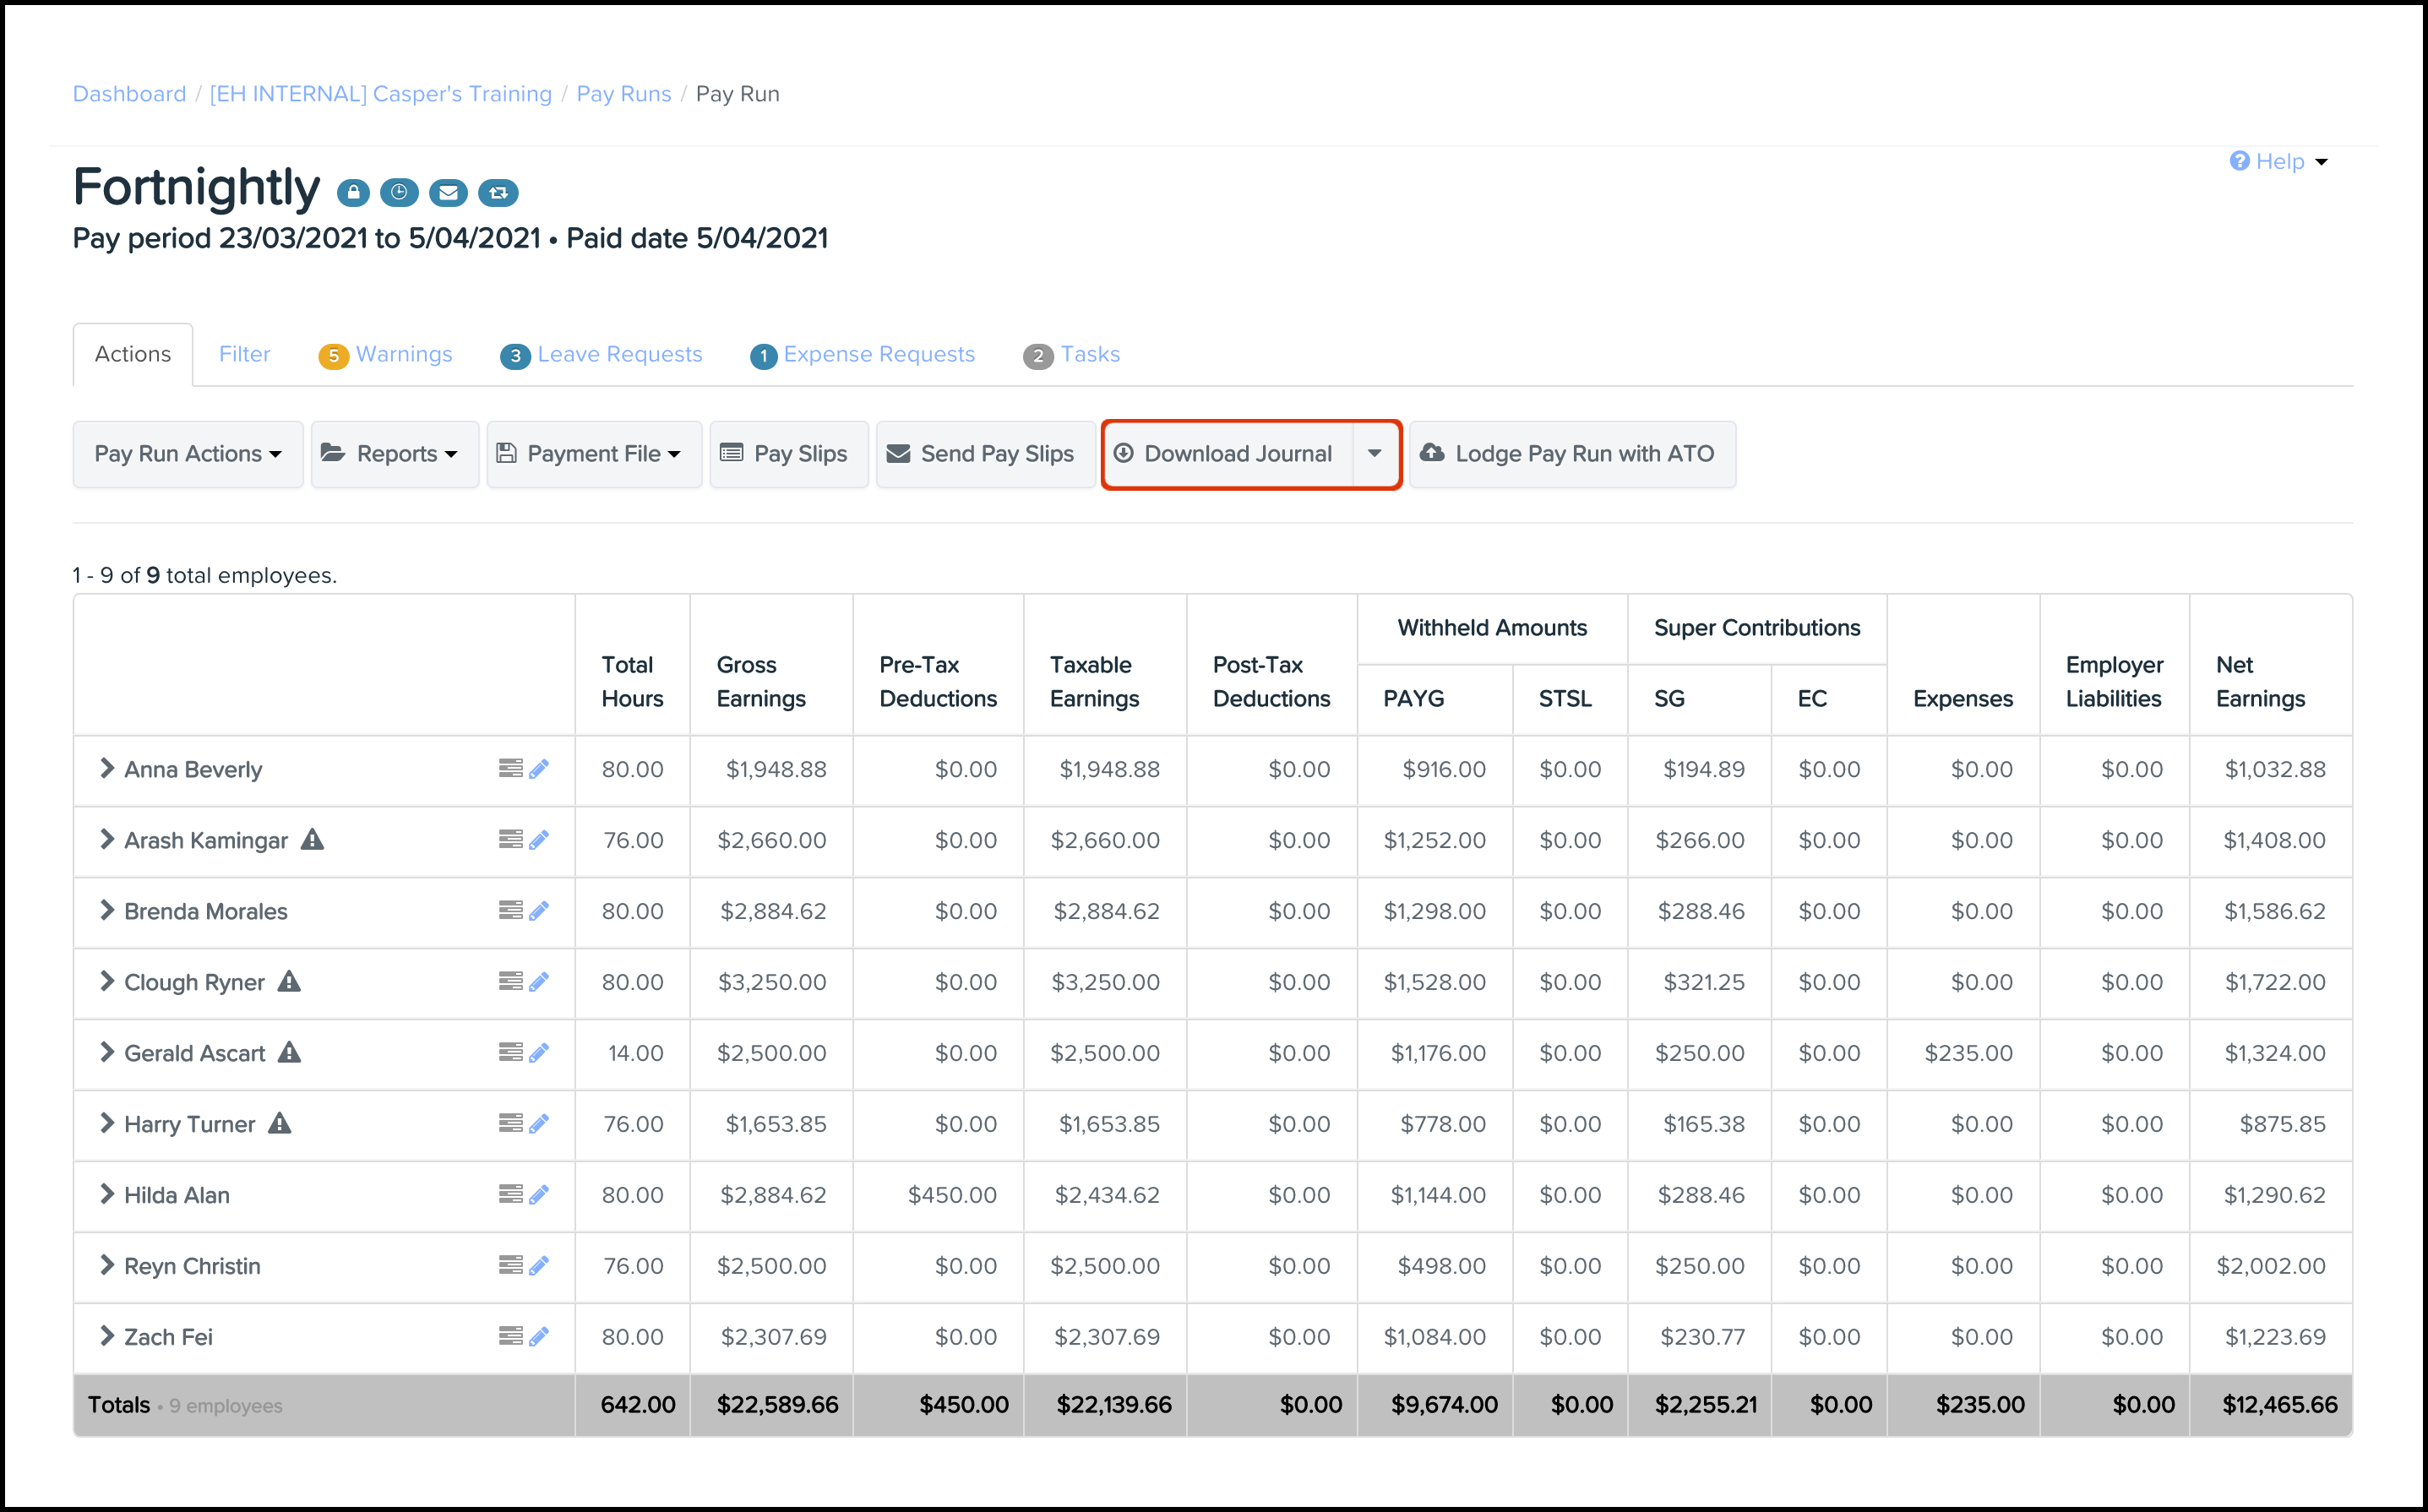This screenshot has width=2428, height=1512.
Task: Click the clock icon beside Fortnightly title
Action: click(x=399, y=192)
